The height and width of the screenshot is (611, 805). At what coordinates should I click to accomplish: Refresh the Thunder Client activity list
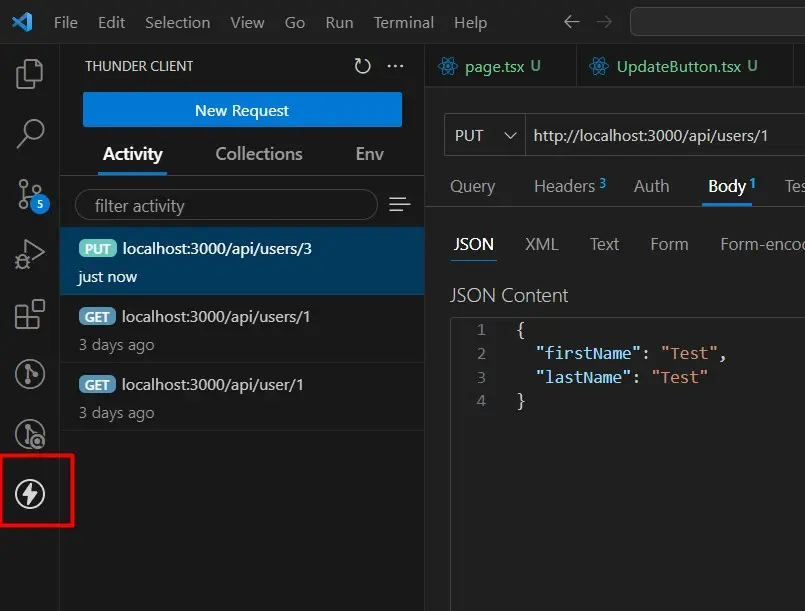click(362, 65)
